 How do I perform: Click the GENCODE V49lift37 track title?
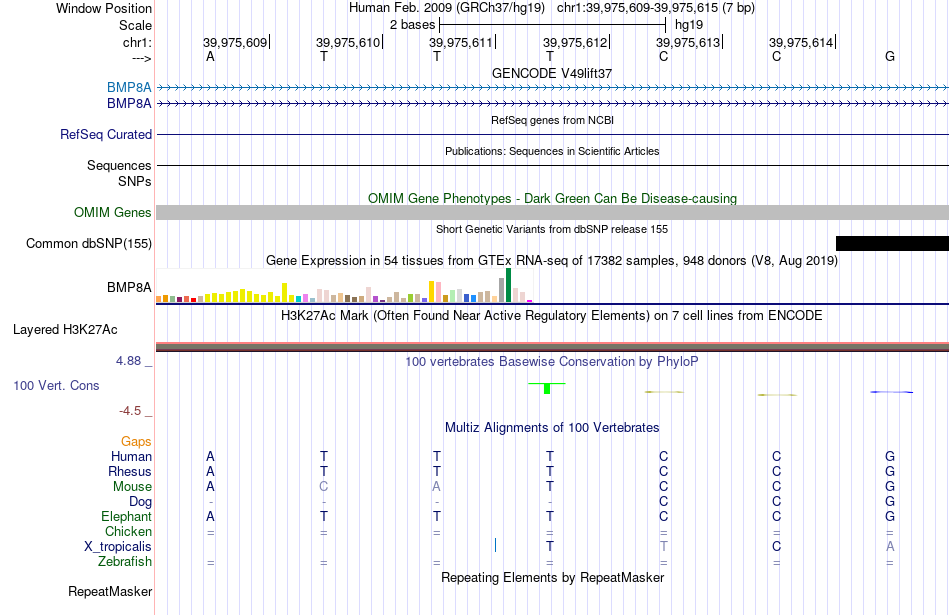click(x=552, y=73)
